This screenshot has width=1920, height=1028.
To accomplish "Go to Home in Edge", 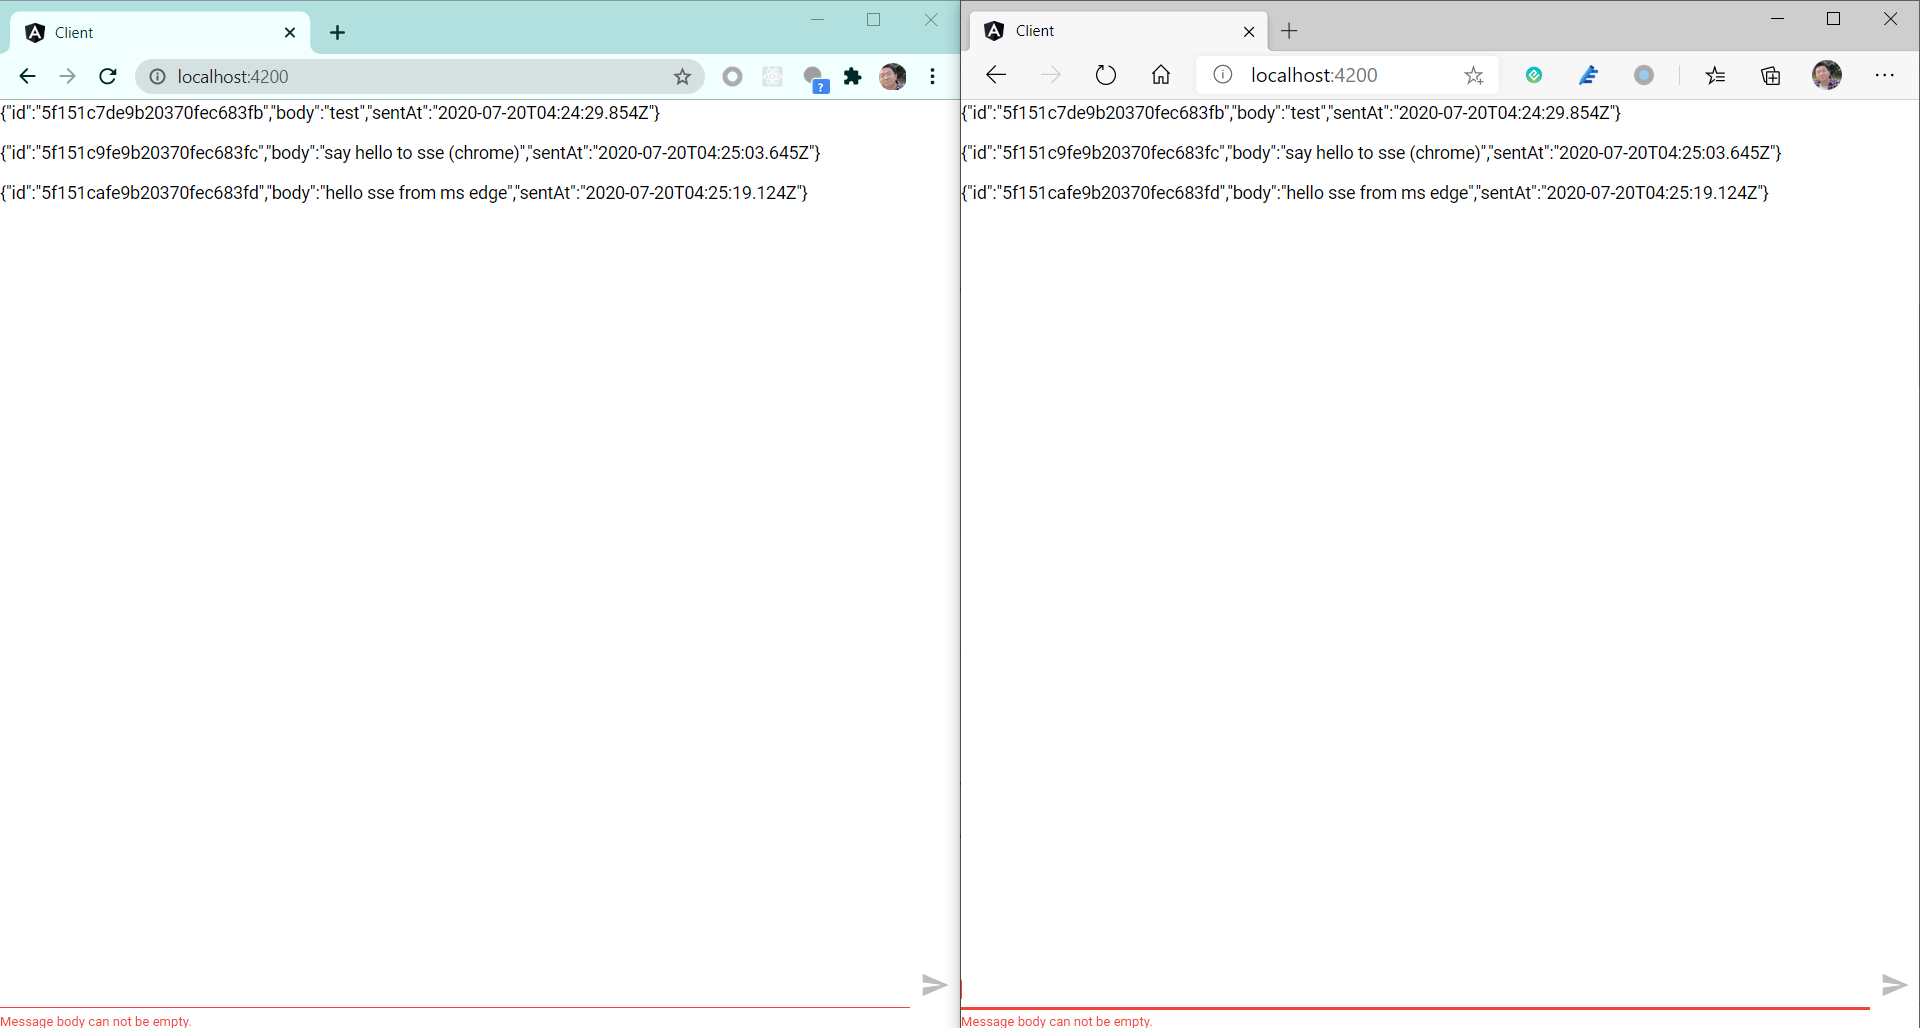I will pyautogui.click(x=1160, y=75).
